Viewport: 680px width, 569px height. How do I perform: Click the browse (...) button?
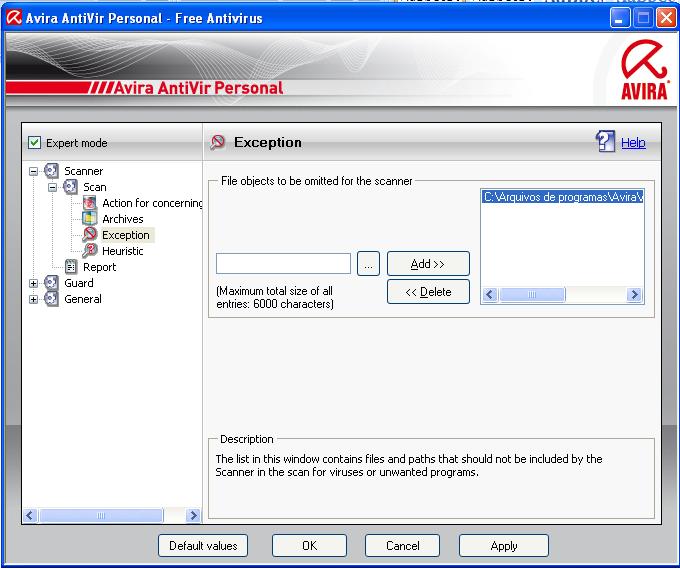368,264
